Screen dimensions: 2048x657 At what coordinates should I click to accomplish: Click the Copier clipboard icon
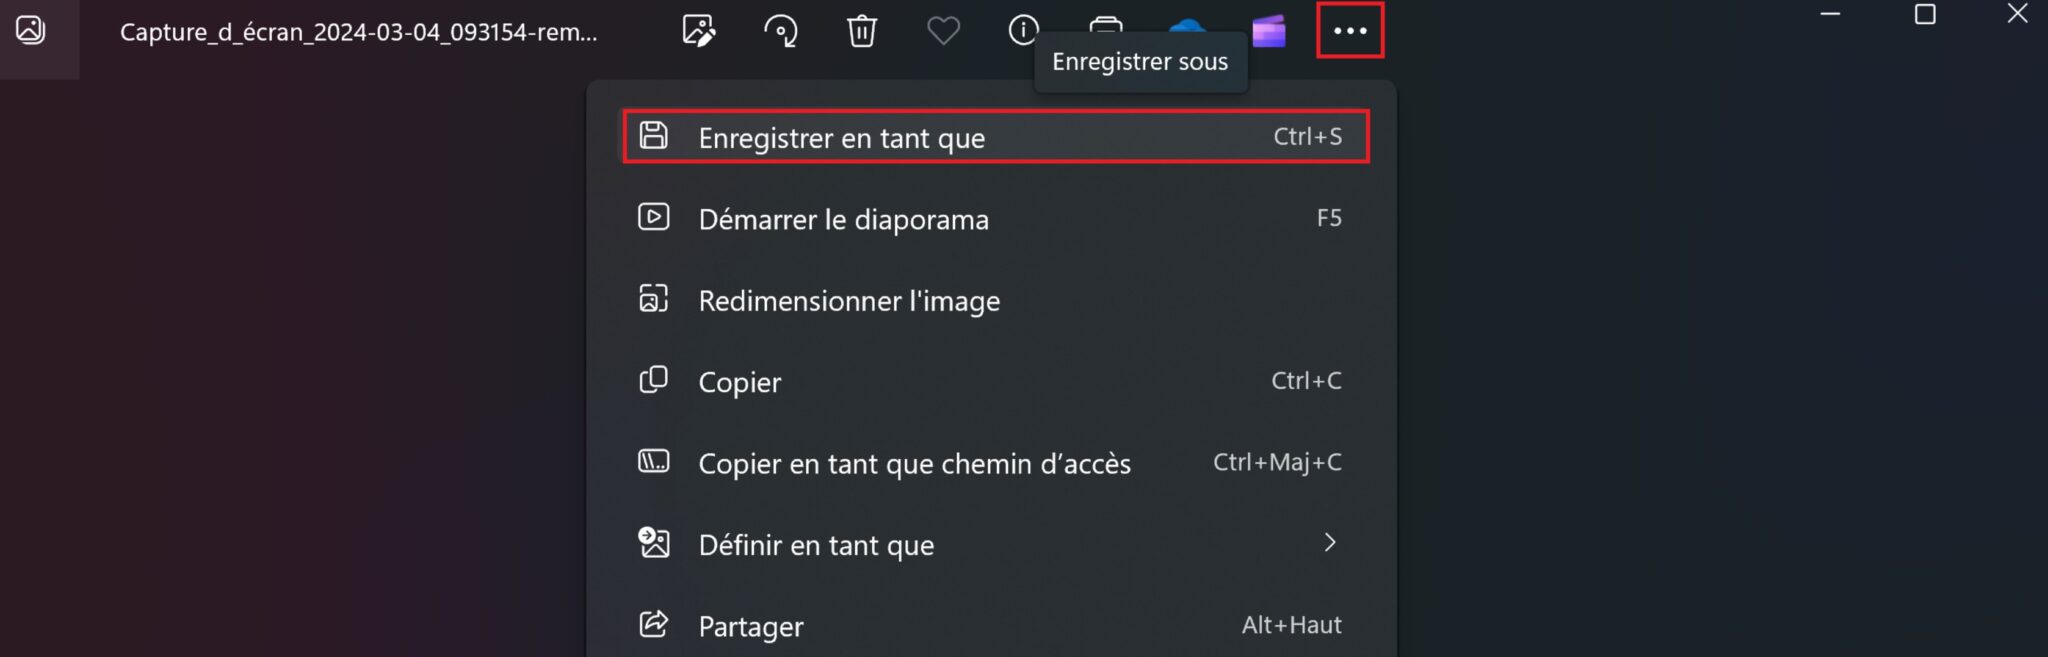click(654, 381)
